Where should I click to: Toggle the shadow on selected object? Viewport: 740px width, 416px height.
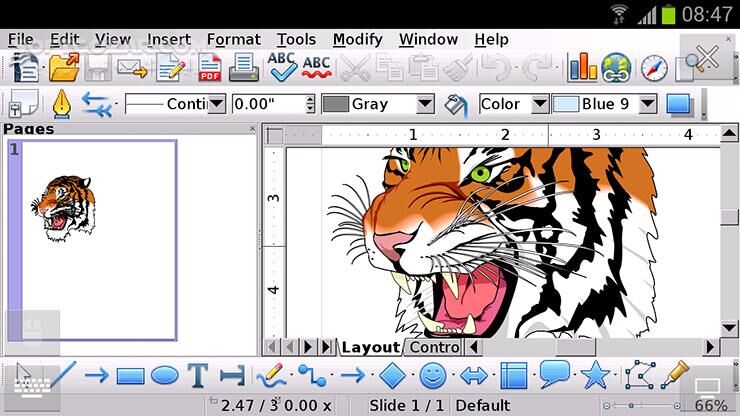point(680,104)
